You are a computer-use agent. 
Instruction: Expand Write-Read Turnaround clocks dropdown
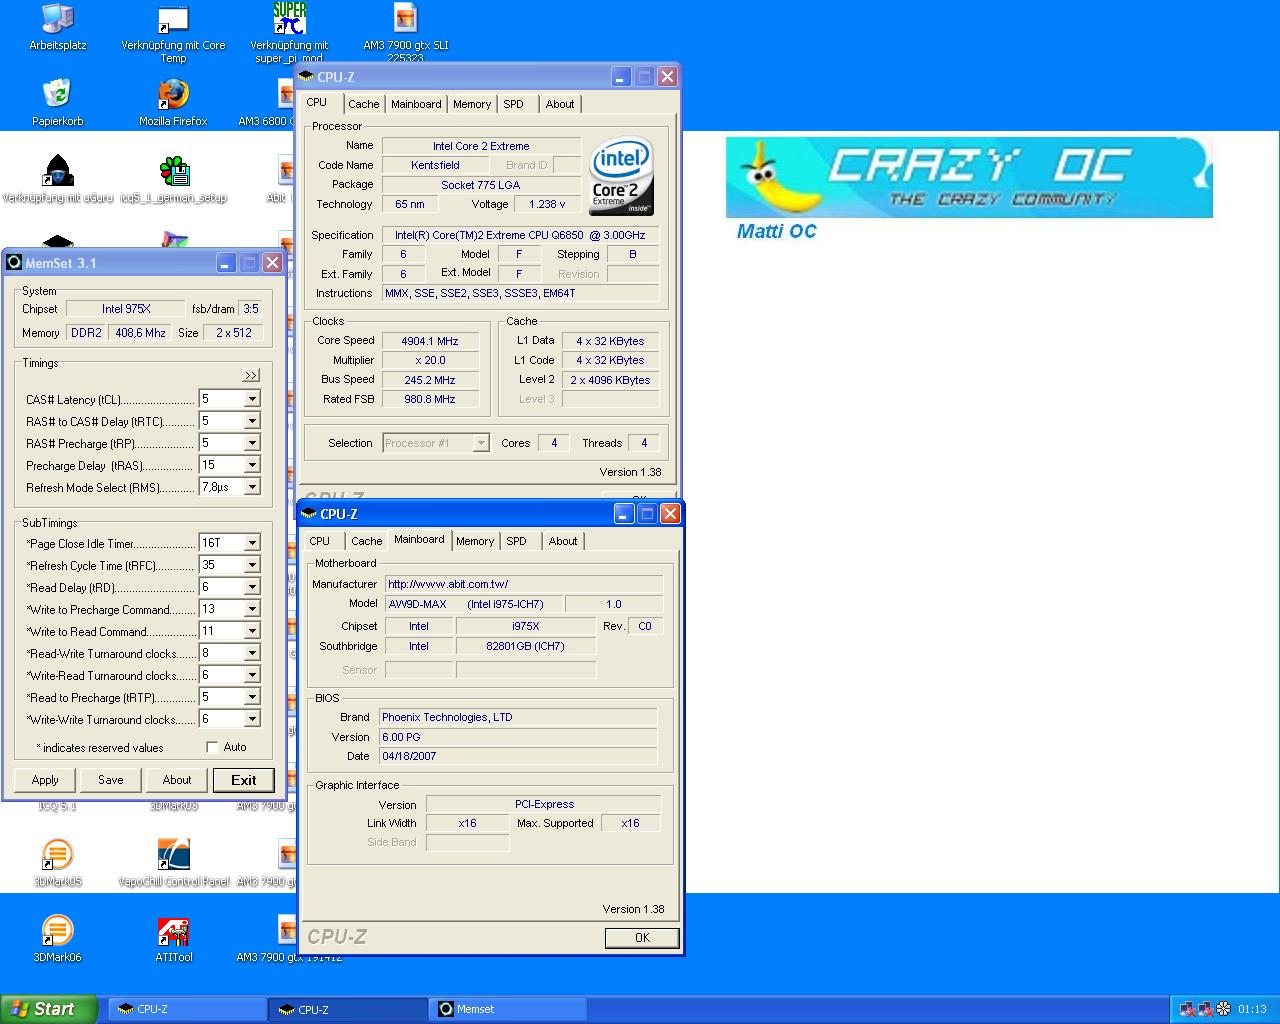[252, 675]
